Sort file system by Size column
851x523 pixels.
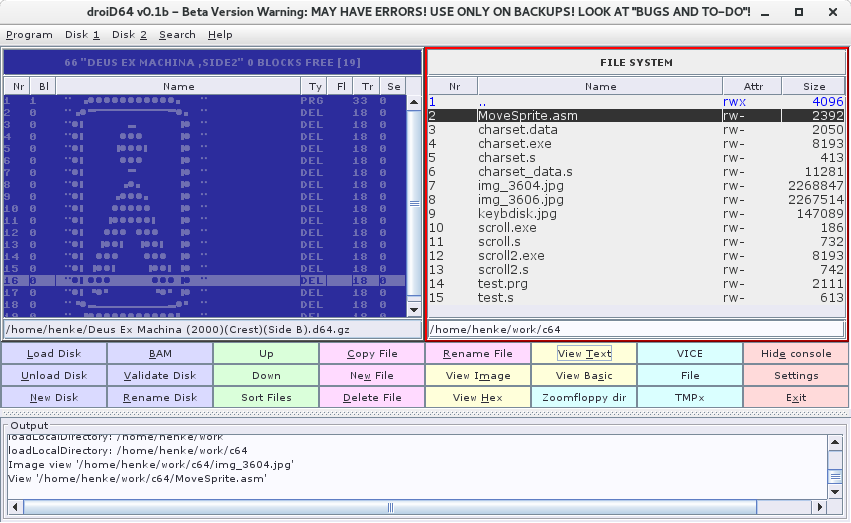coord(813,86)
